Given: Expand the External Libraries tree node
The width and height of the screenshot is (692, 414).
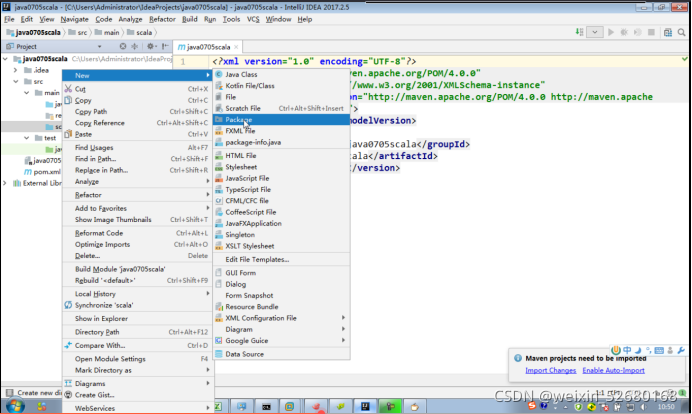Looking at the screenshot, I should pos(5,183).
